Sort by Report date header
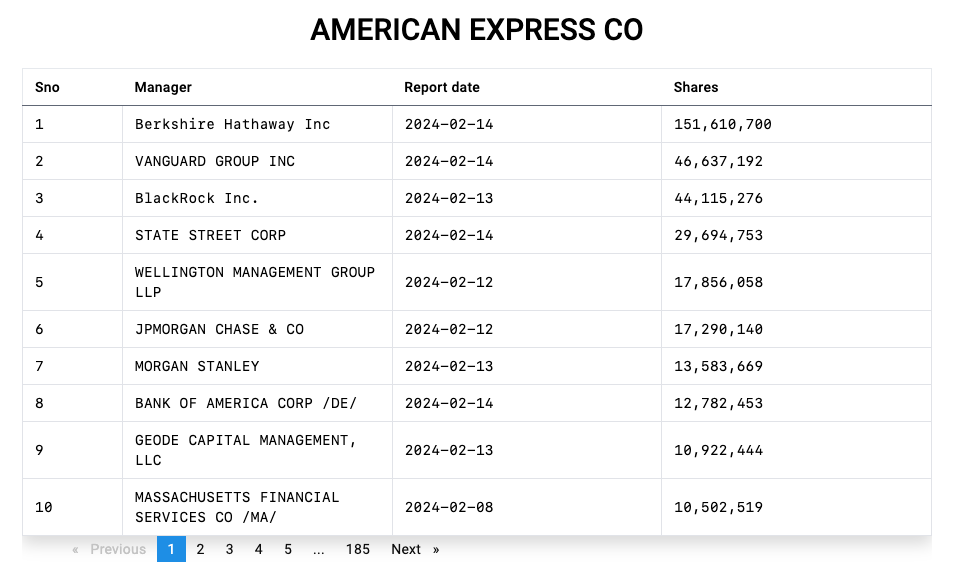This screenshot has width=954, height=581. (442, 87)
